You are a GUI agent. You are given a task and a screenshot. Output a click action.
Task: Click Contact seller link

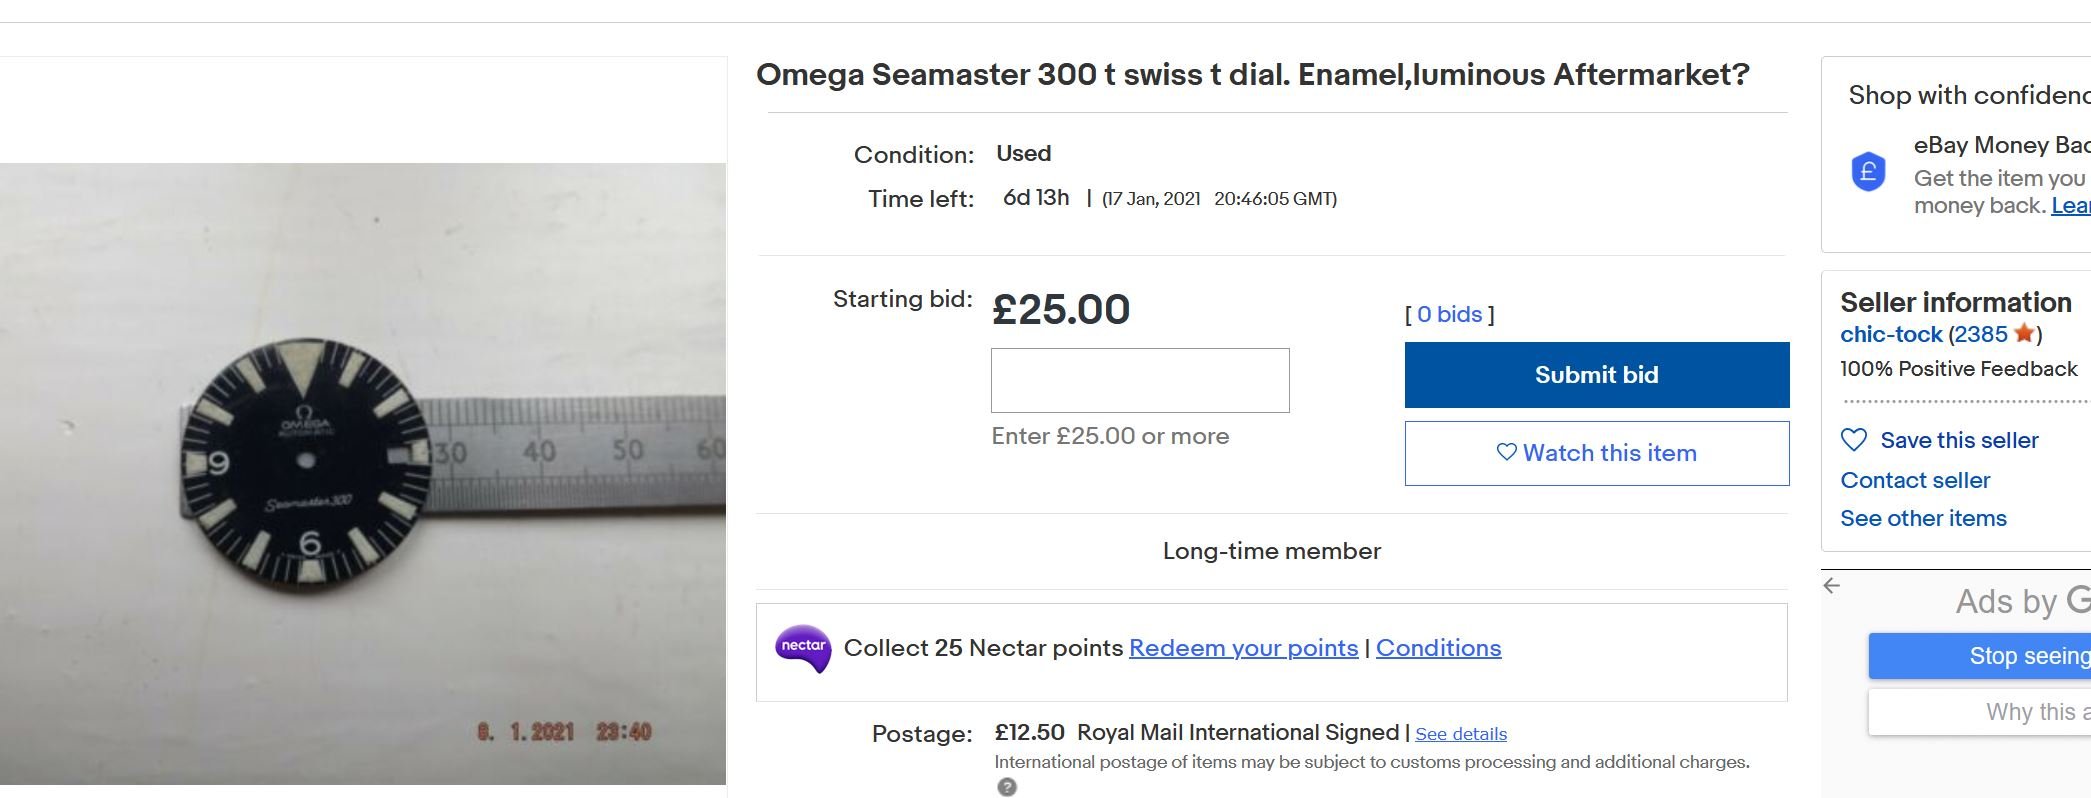click(x=1915, y=480)
